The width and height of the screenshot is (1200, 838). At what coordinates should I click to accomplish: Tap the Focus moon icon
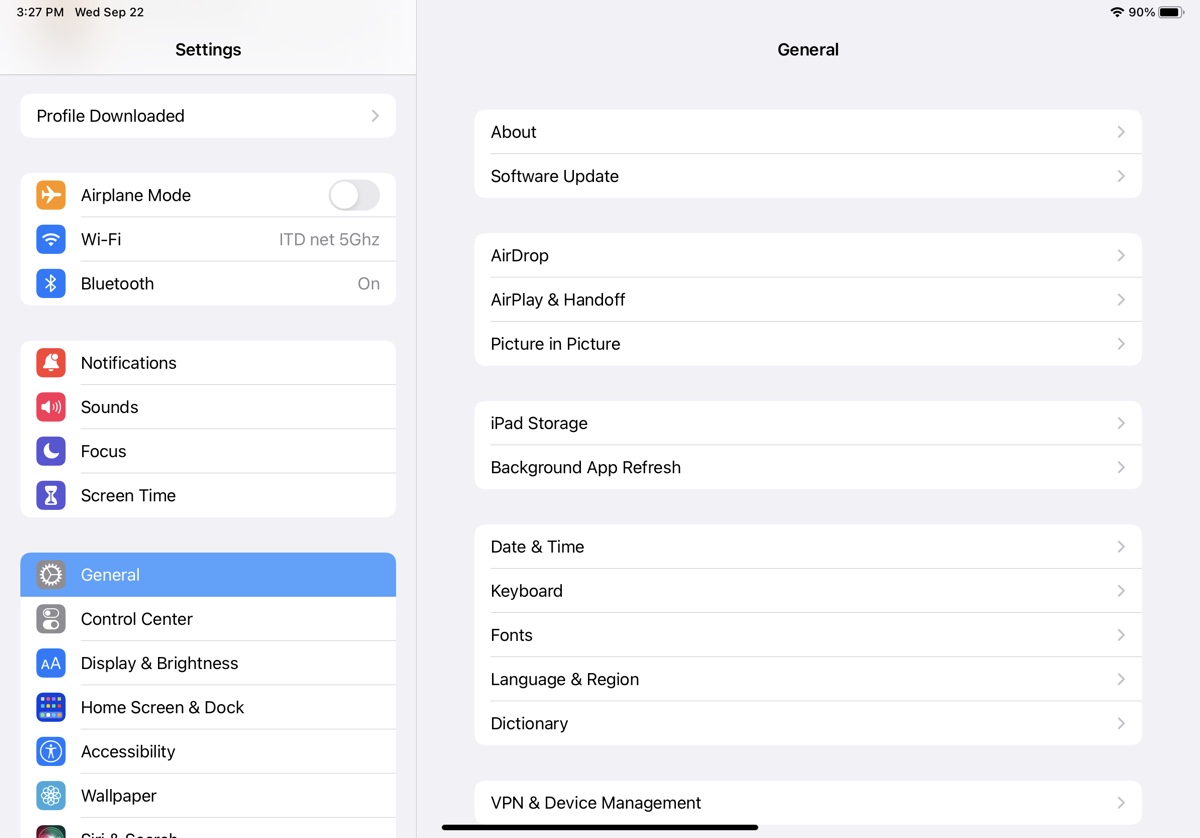pyautogui.click(x=51, y=451)
